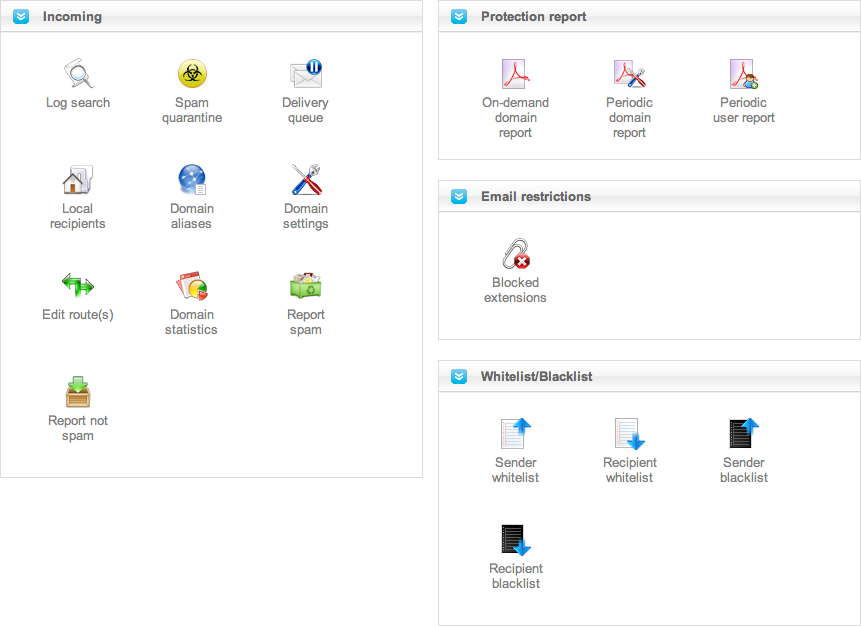The image size is (861, 626).
Task: Click the Edit route(s) green arrows icon
Action: [77, 285]
